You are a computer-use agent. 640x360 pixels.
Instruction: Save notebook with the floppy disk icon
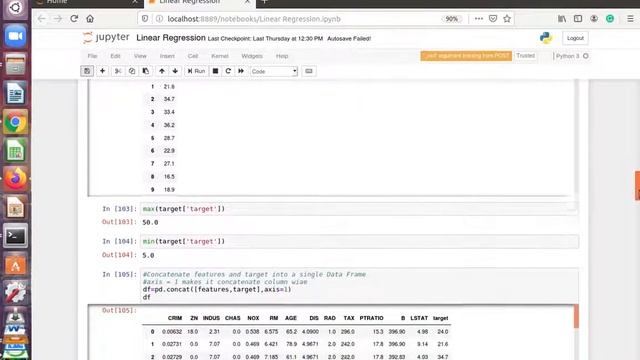pos(87,71)
